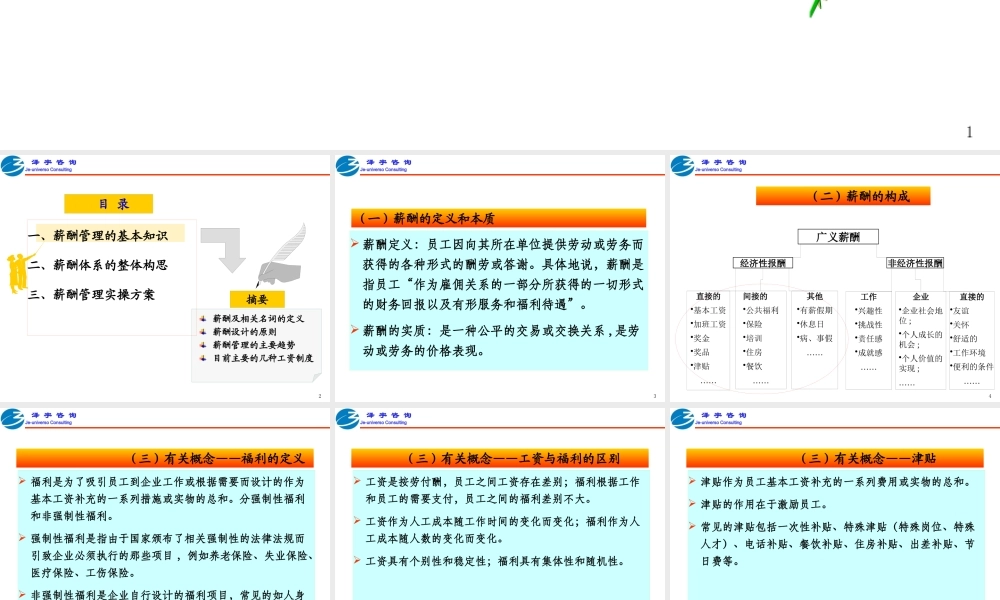Image resolution: width=1000 pixels, height=600 pixels.
Task: Click the •企业社会地位 item
Action: [x=921, y=315]
